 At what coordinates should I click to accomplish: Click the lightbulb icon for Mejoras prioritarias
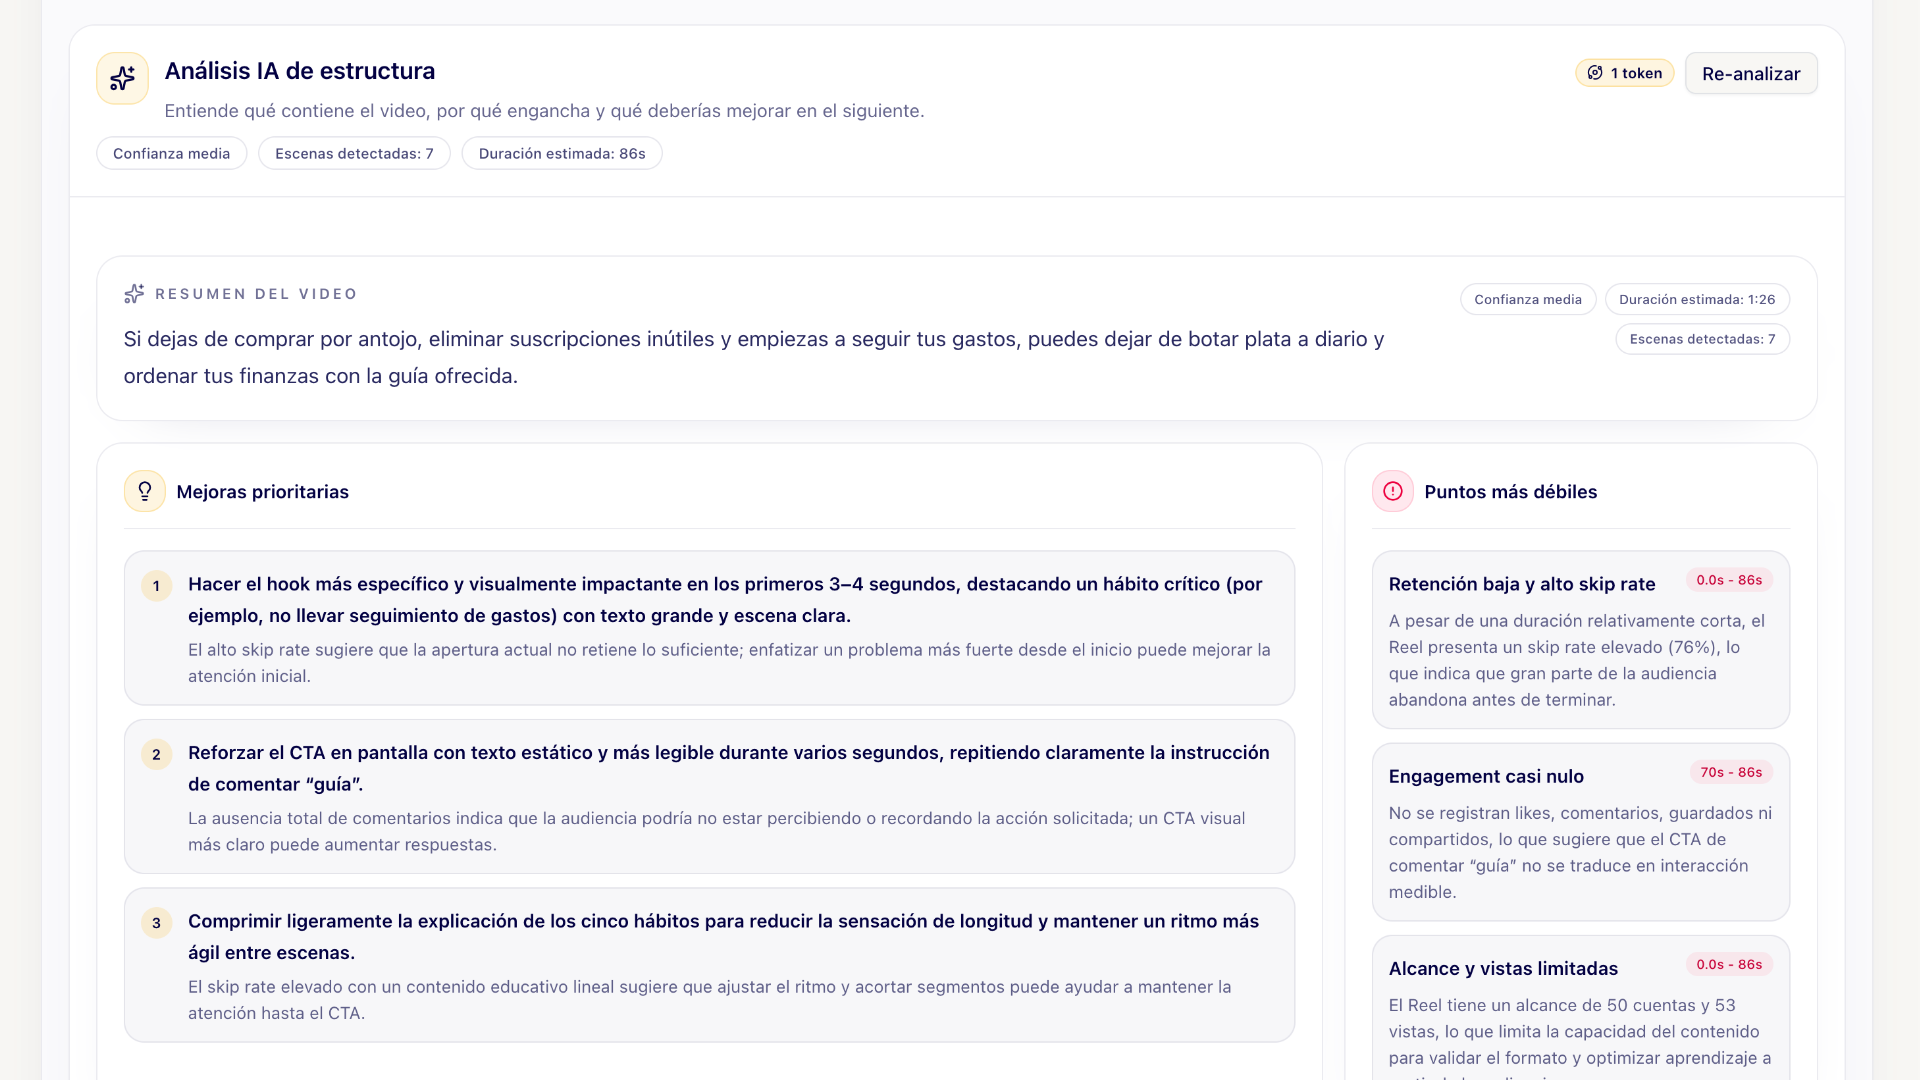(x=145, y=491)
